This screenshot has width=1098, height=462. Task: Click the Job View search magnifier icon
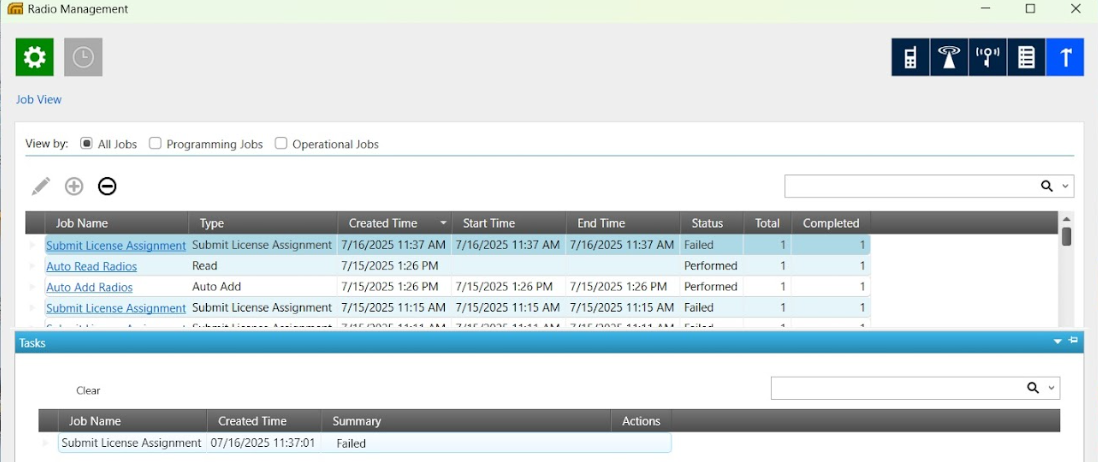tap(1047, 186)
